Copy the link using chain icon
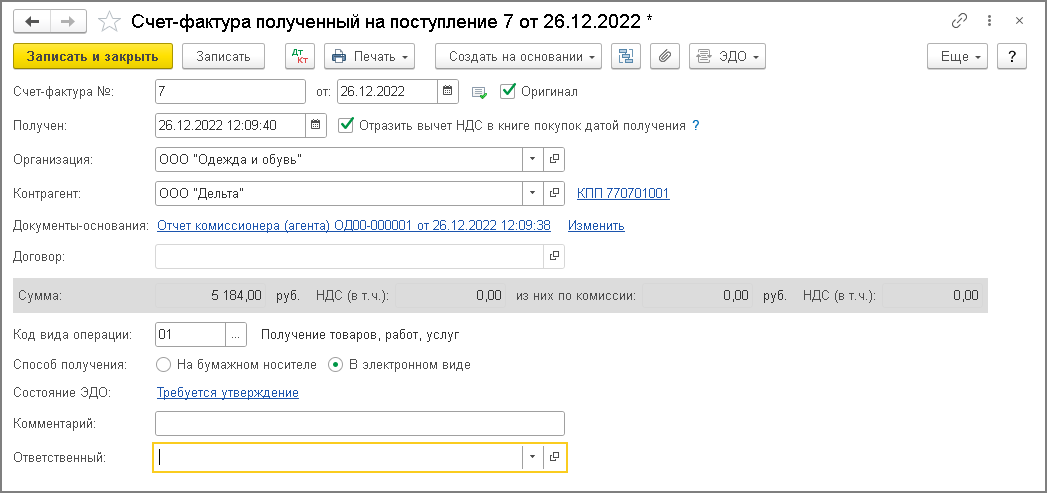 tap(961, 21)
